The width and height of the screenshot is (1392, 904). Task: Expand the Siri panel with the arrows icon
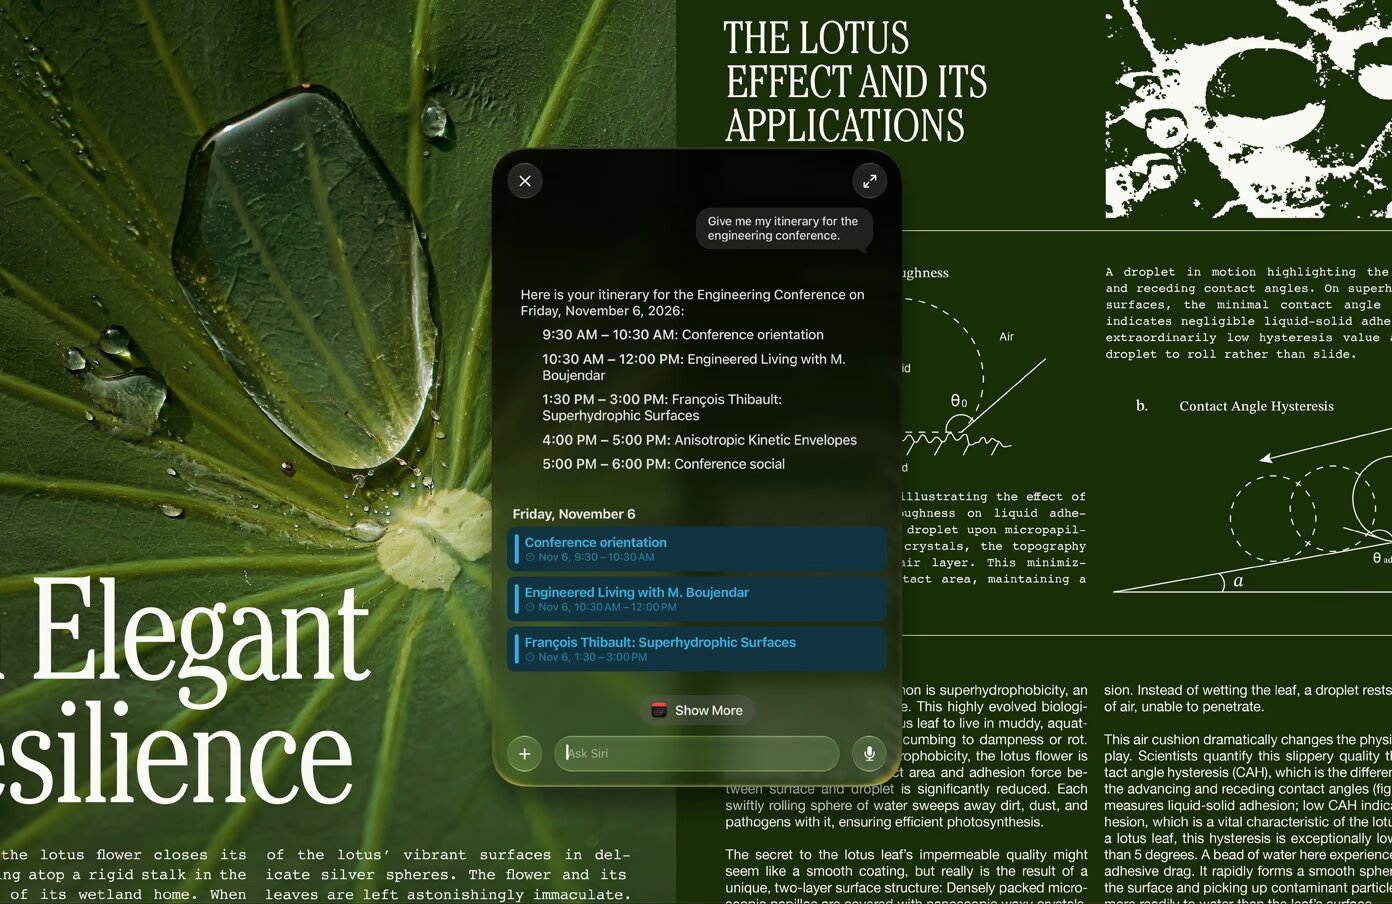pyautogui.click(x=870, y=181)
